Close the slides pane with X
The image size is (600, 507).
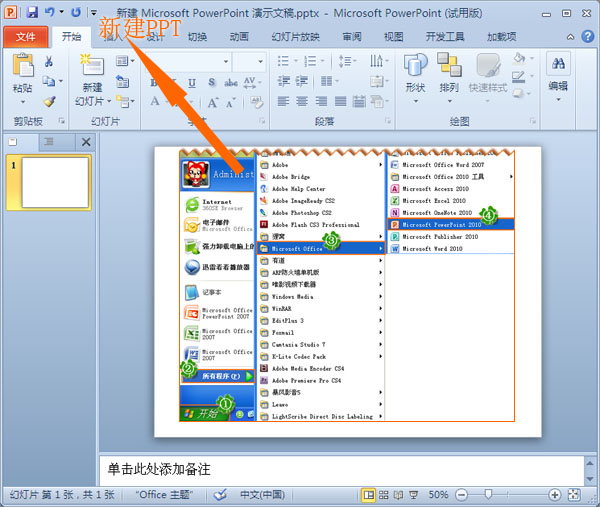tap(86, 142)
